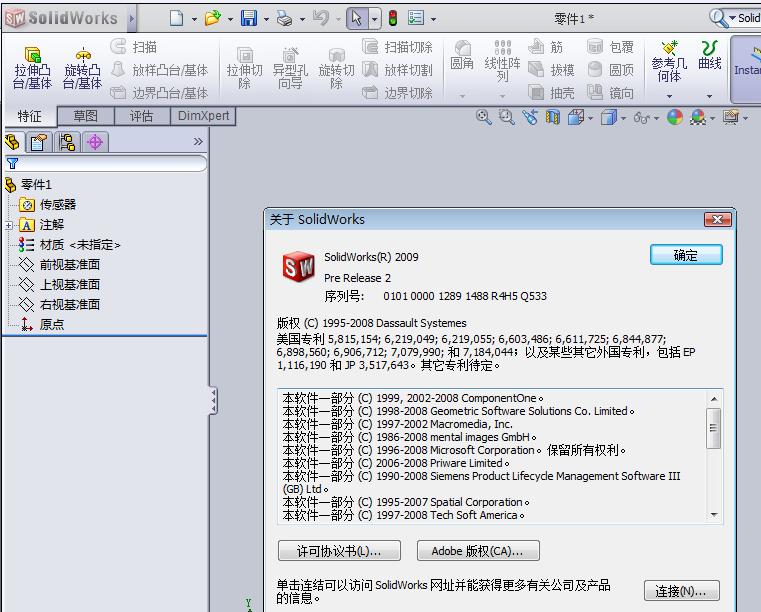The height and width of the screenshot is (612, 761).
Task: Select 前视基准面 plane
Action: (x=59, y=265)
